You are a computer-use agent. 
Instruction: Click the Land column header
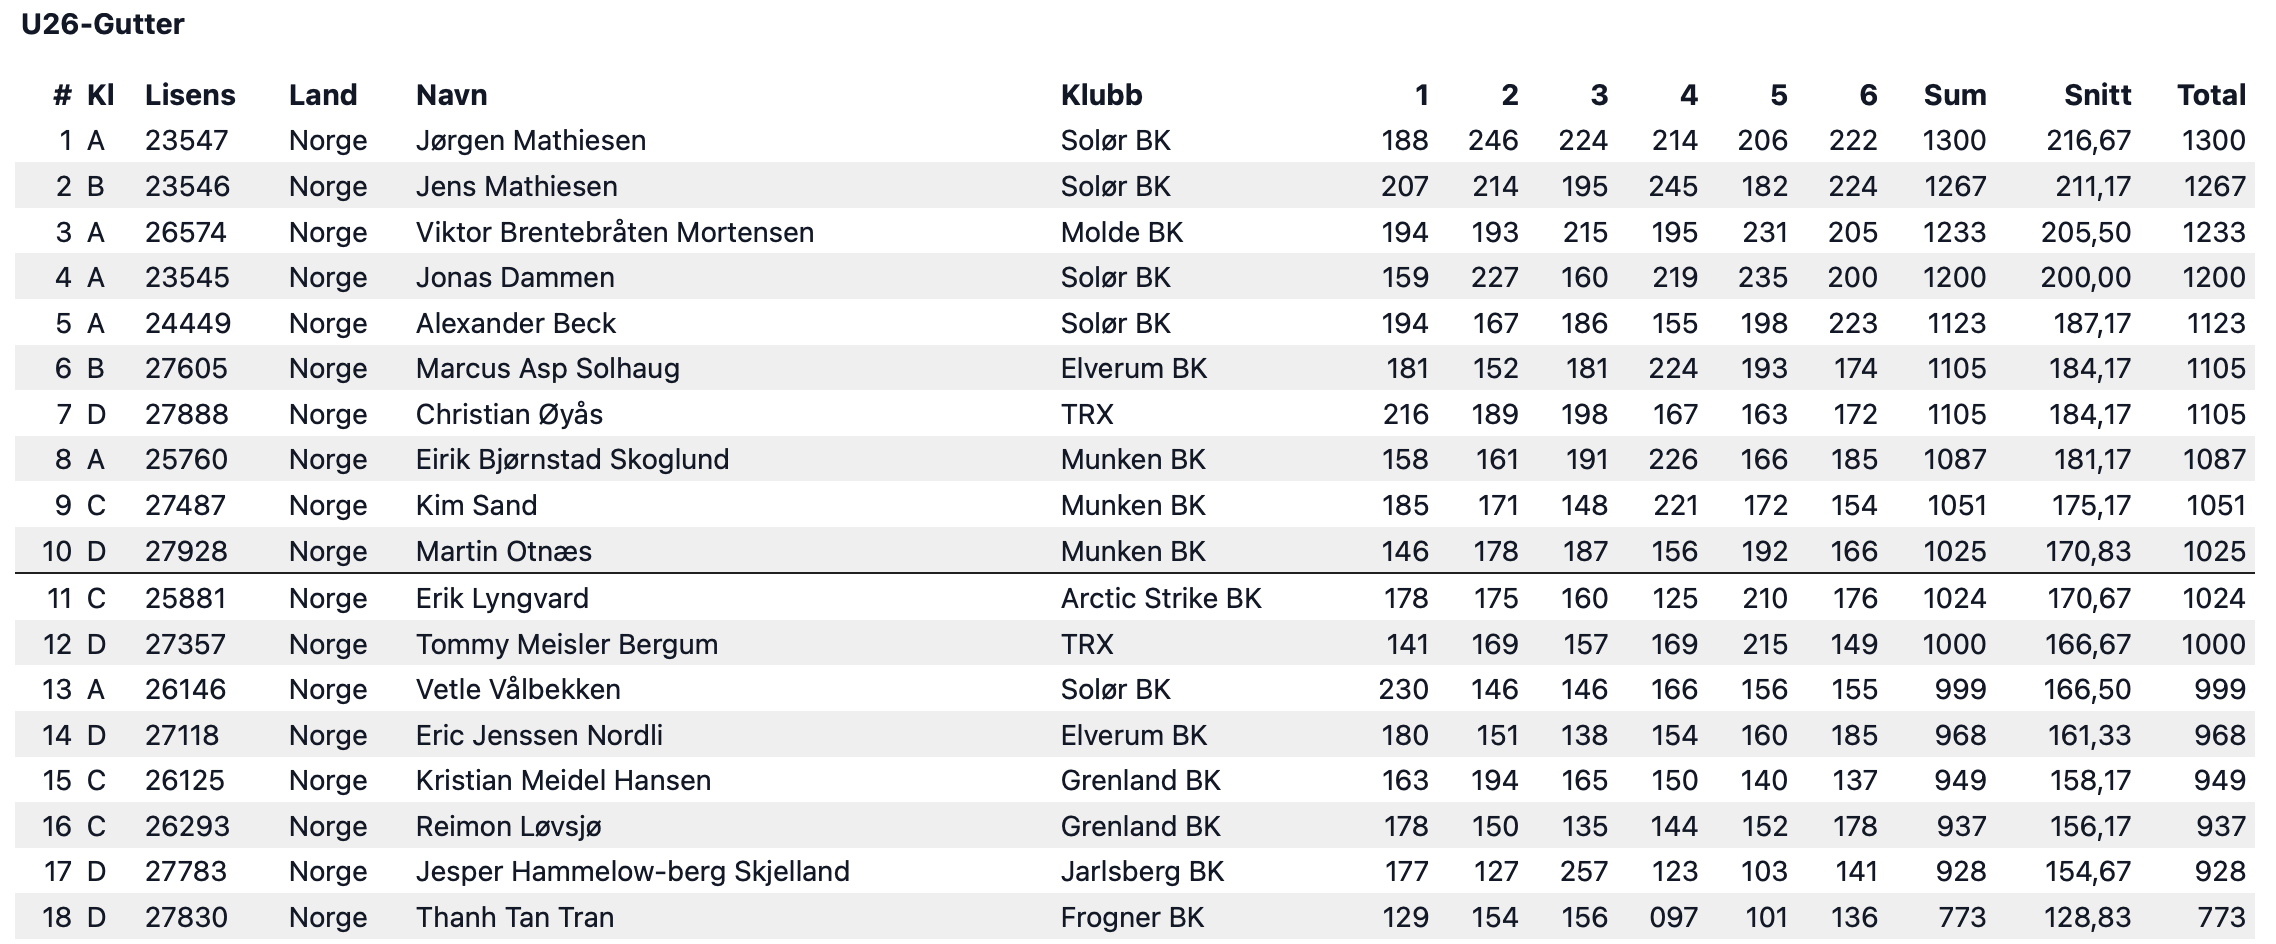(323, 95)
